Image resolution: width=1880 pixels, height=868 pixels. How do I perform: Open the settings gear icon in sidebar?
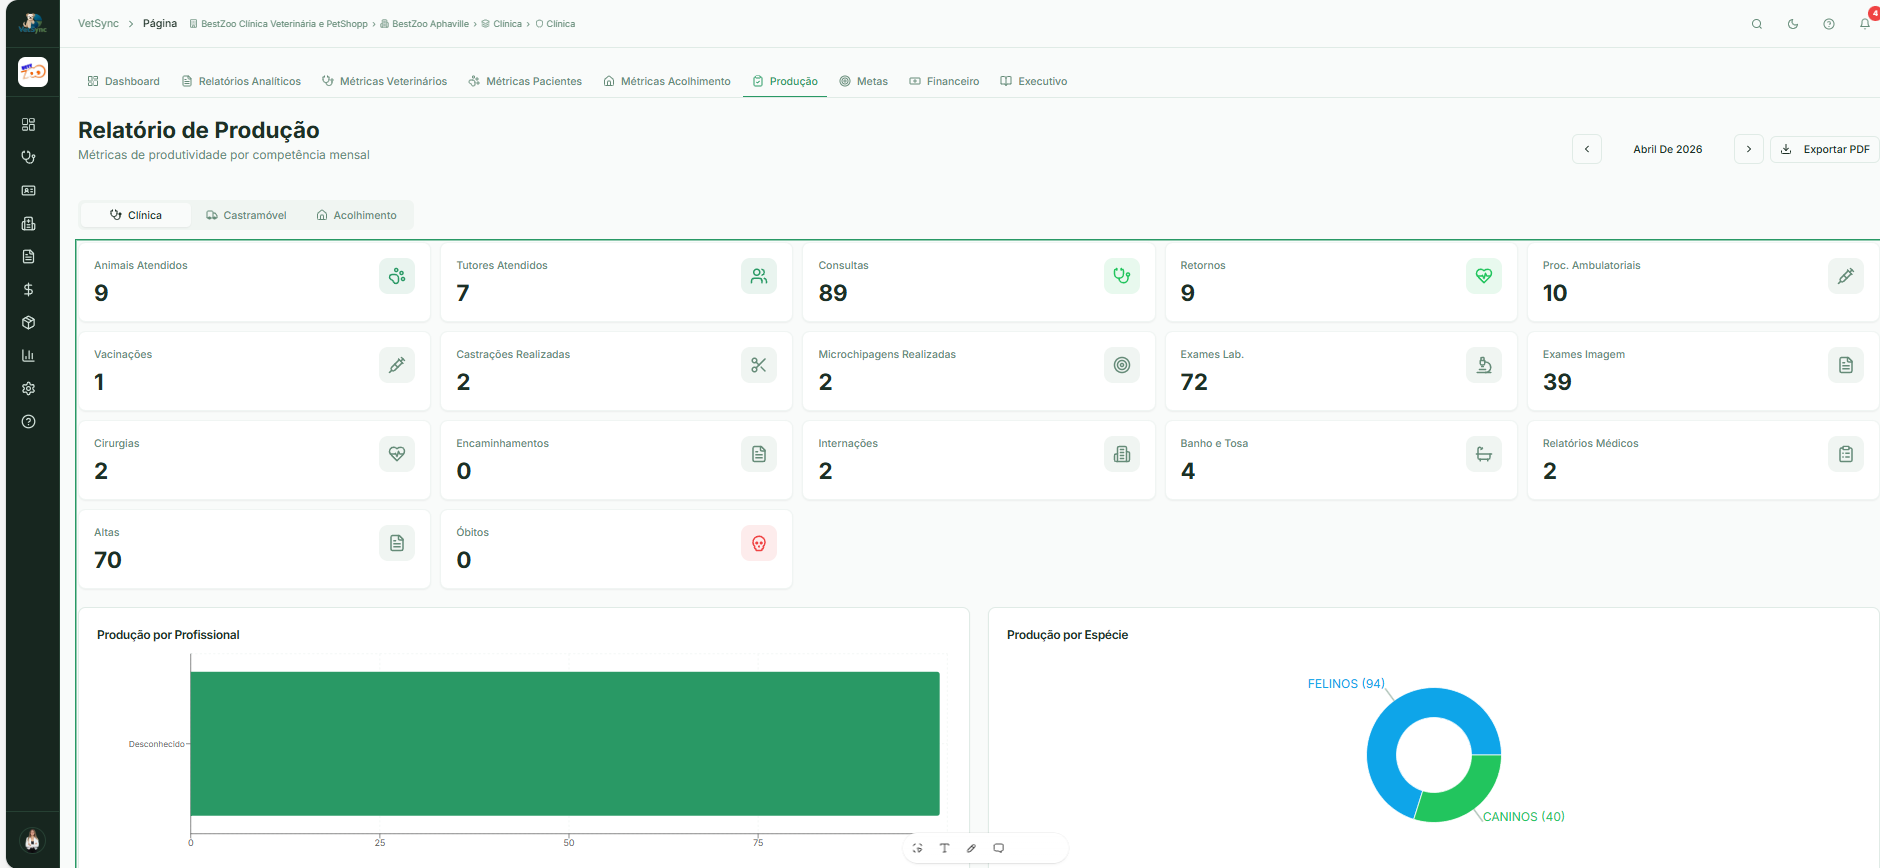pyautogui.click(x=29, y=388)
